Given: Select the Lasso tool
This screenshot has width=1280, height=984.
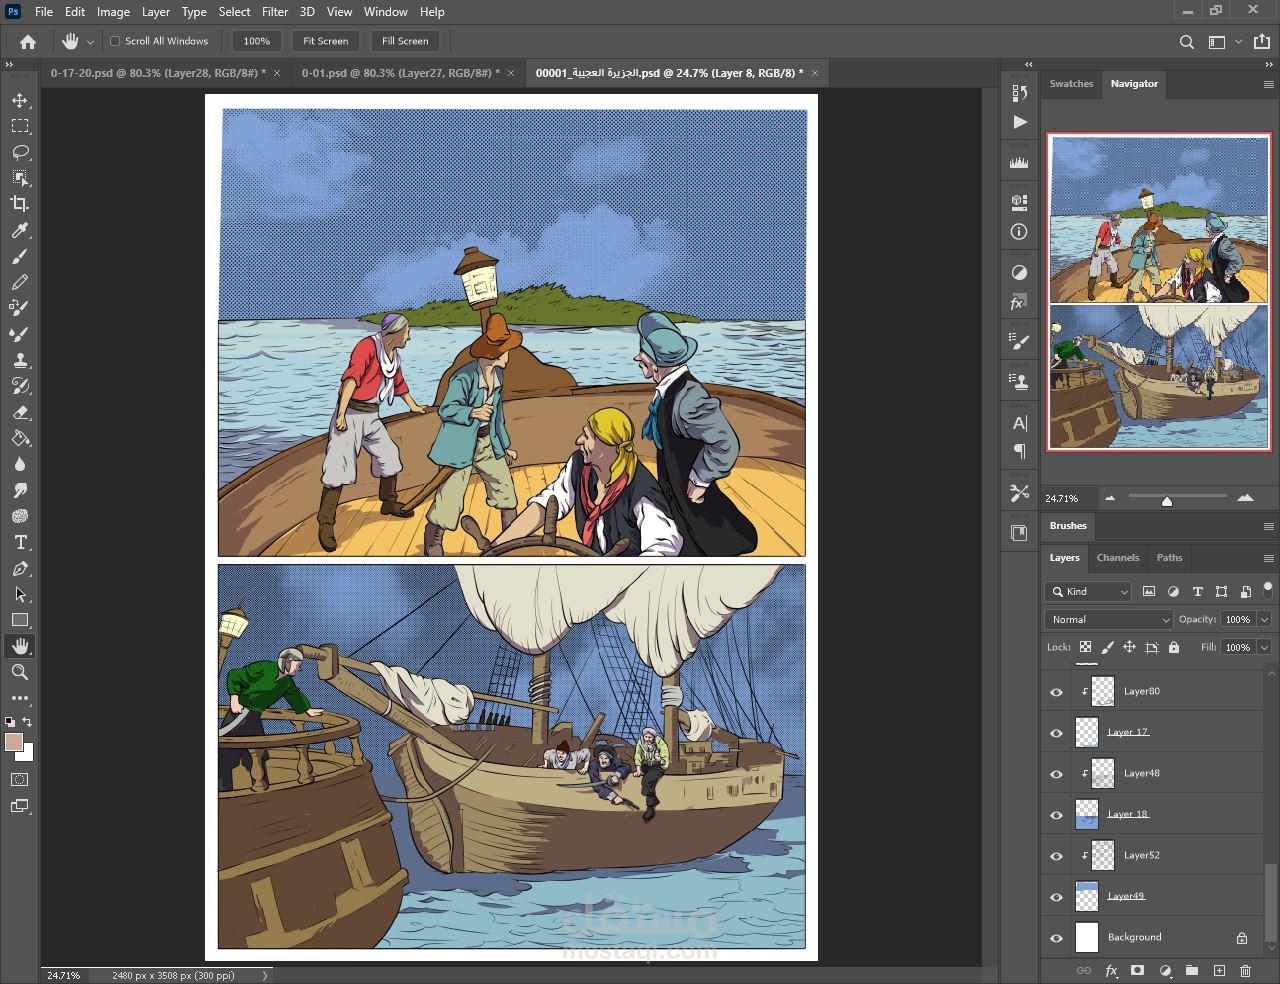Looking at the screenshot, I should point(20,152).
